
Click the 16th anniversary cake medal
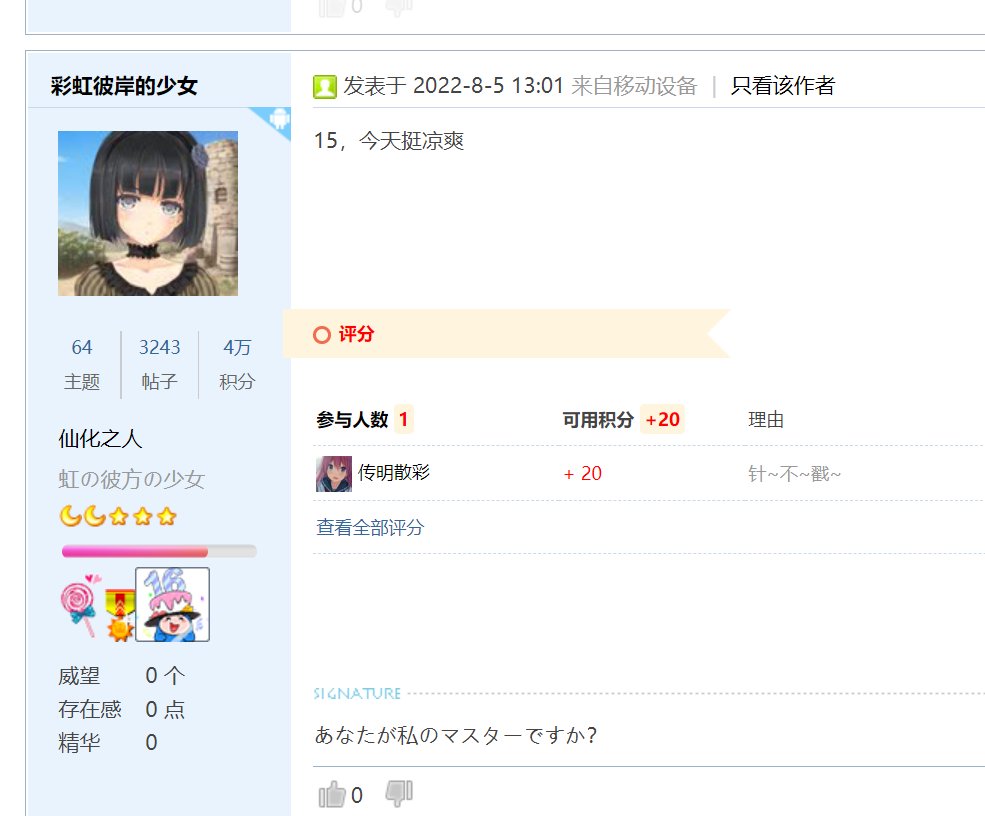pos(173,604)
